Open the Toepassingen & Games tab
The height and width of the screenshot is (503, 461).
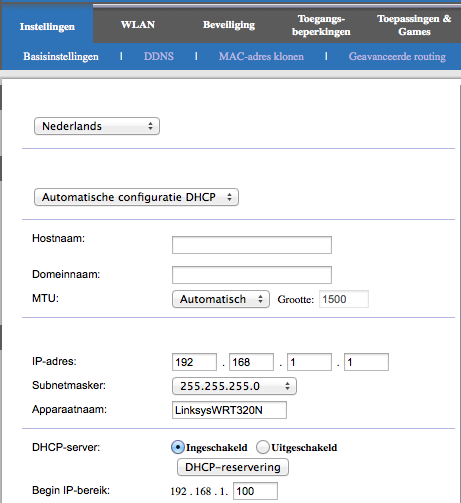(x=414, y=25)
